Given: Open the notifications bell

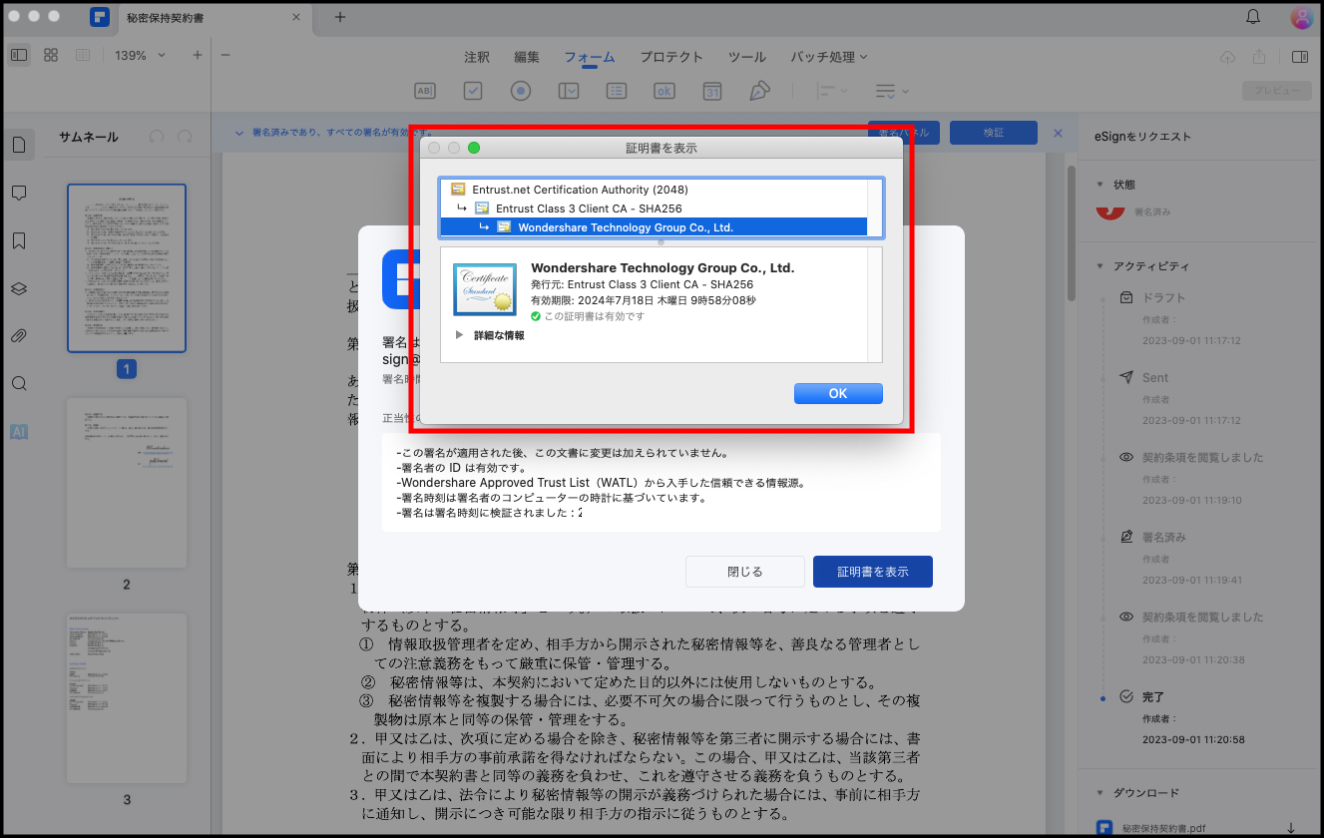Looking at the screenshot, I should 1253,17.
